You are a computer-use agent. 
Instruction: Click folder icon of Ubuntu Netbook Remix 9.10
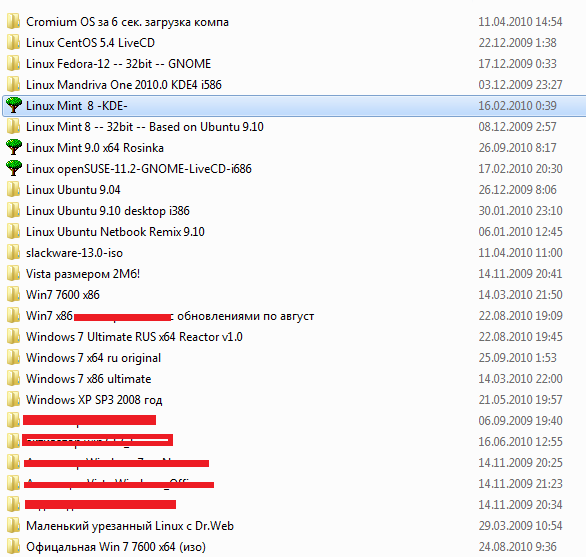pyautogui.click(x=13, y=231)
